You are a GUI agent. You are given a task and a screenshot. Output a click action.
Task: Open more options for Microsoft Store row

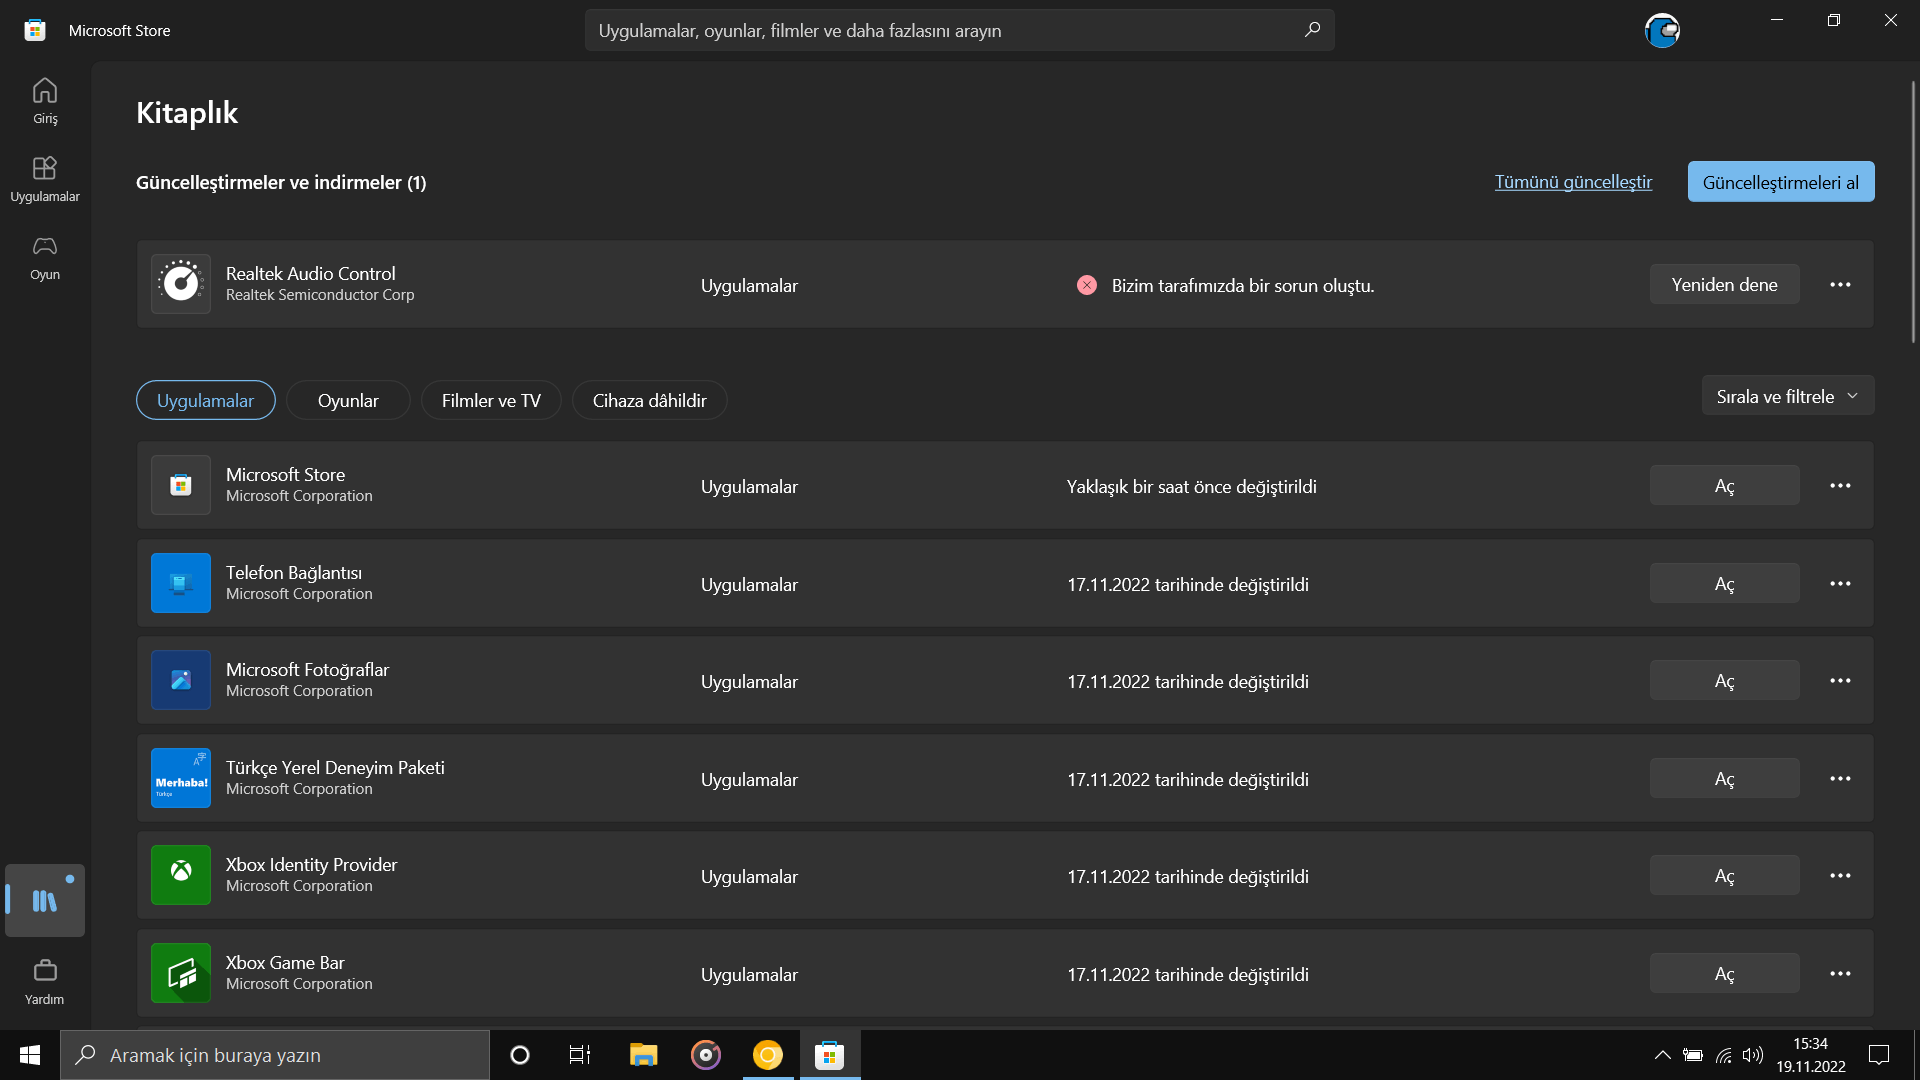[1840, 486]
